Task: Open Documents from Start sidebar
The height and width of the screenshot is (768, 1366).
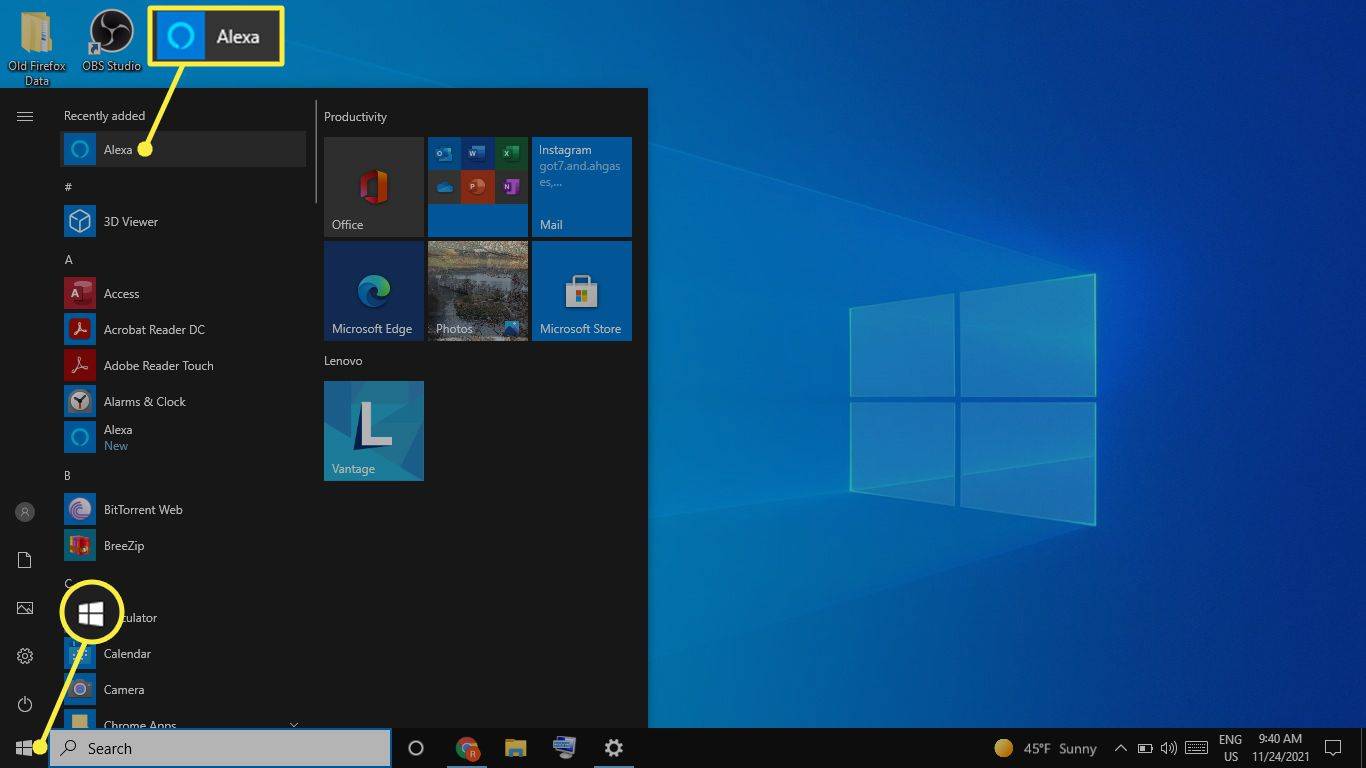Action: pyautogui.click(x=25, y=560)
